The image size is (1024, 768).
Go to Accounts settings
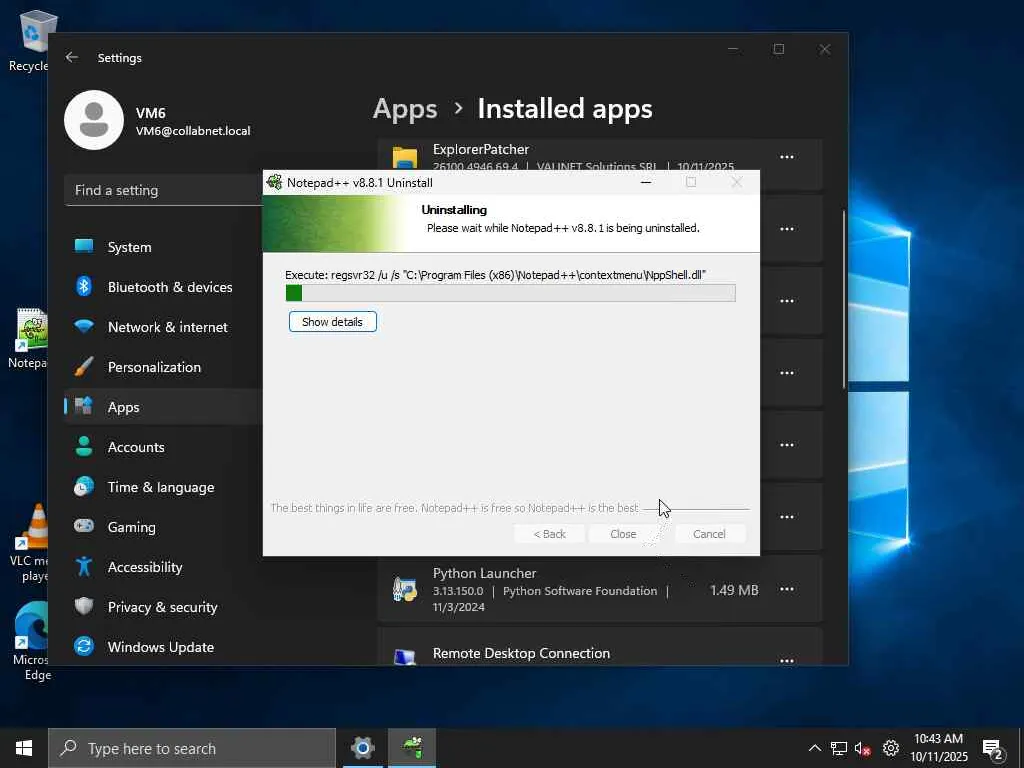click(x=136, y=447)
